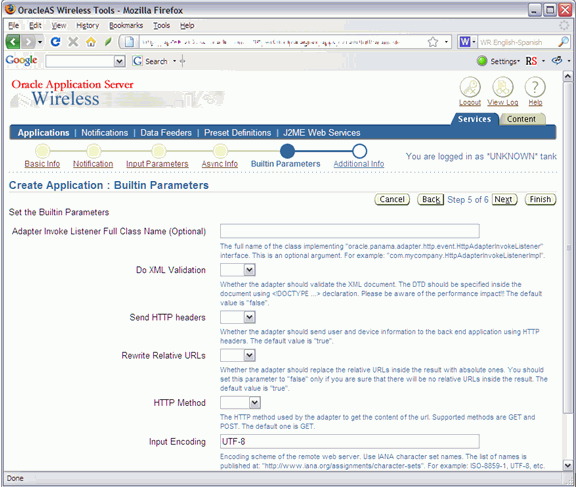
Task: Open the File menu
Action: pos(14,25)
